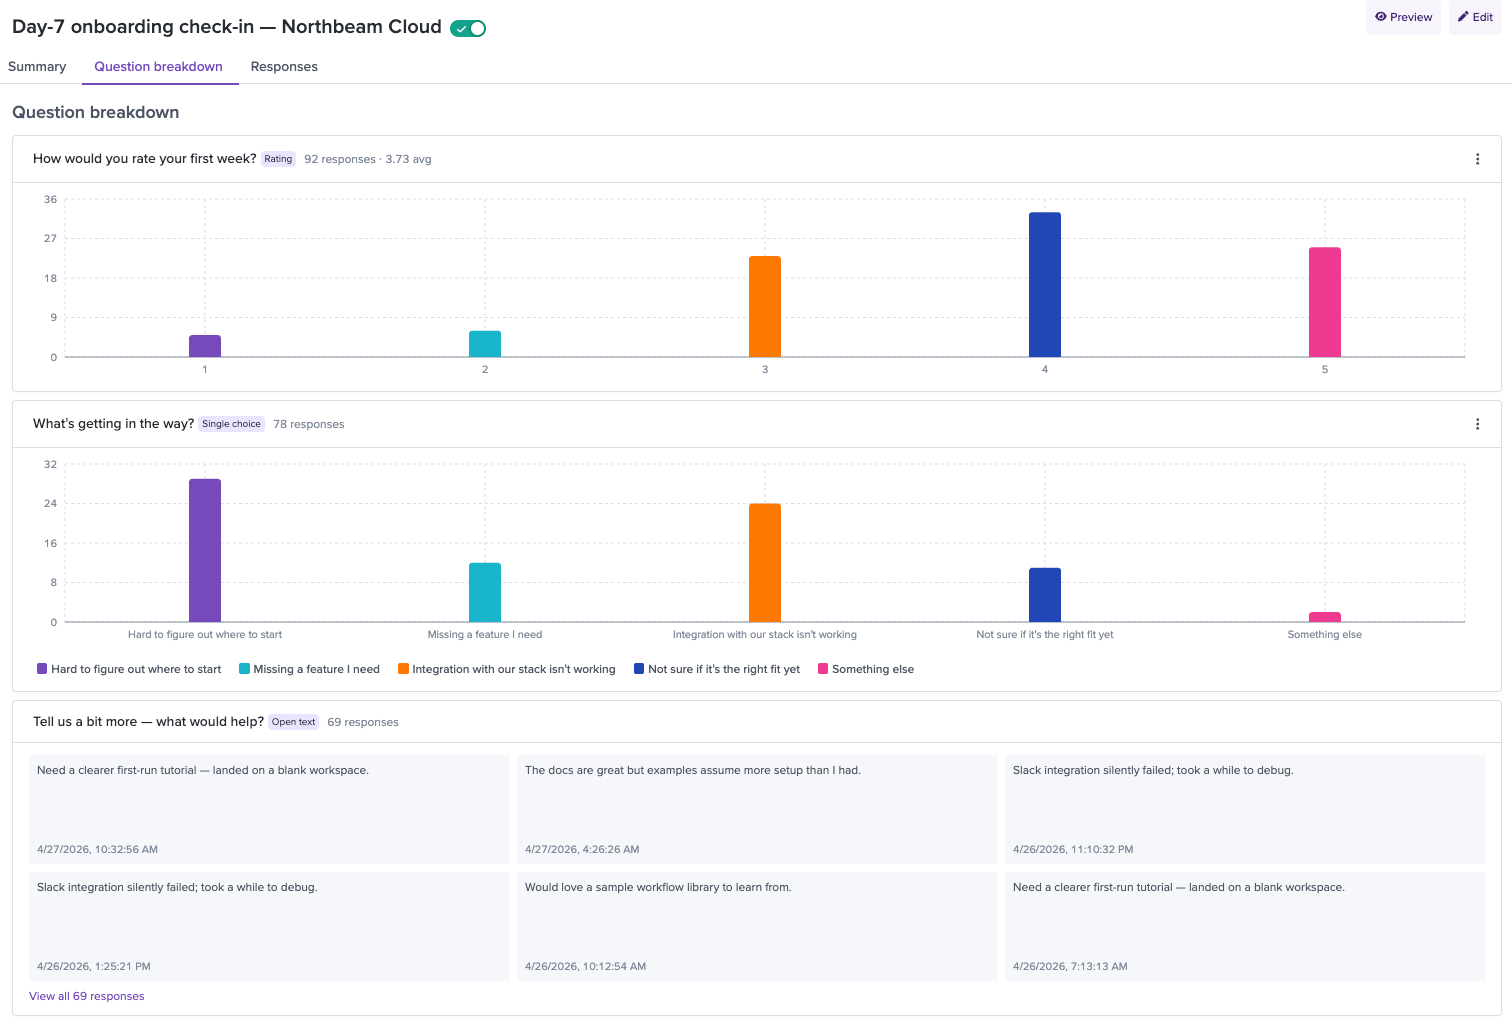Click the Rating tag on first question
The image size is (1512, 1030).
click(x=278, y=159)
